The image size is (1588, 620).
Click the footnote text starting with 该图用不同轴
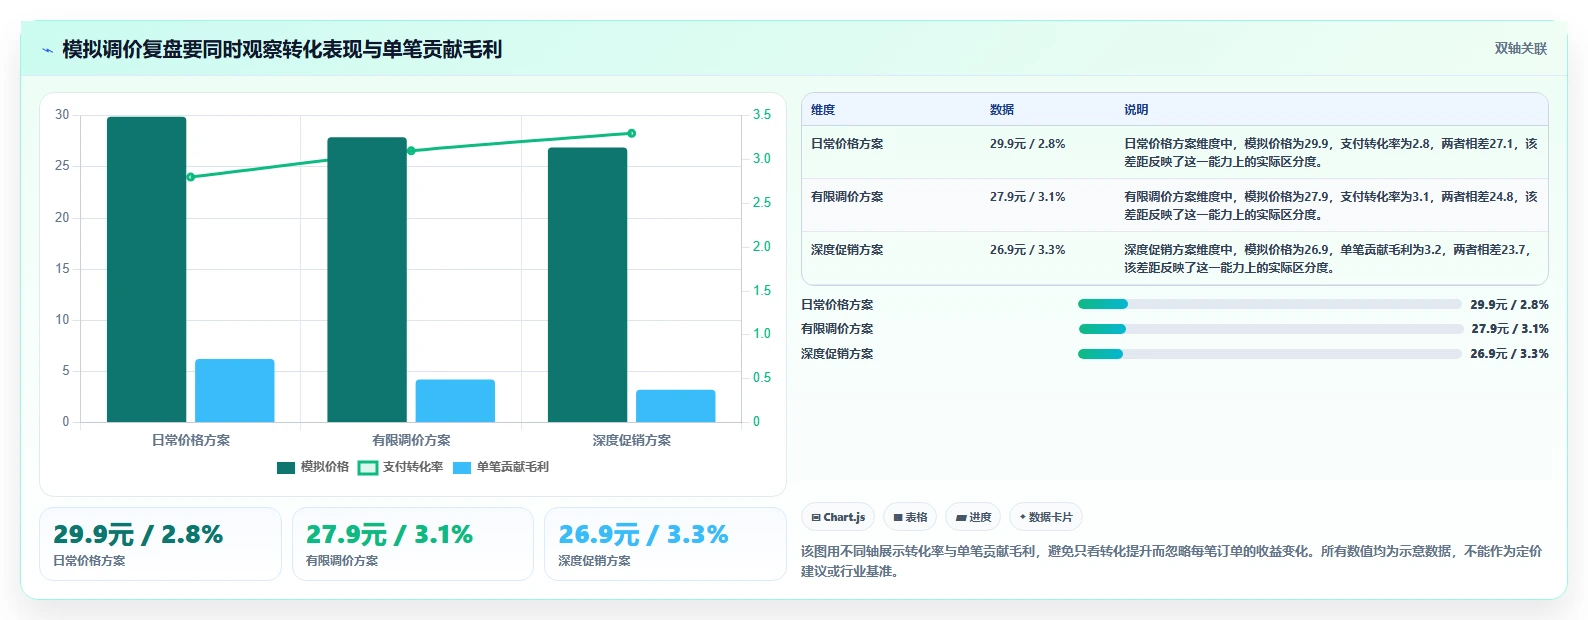[x=1171, y=561]
